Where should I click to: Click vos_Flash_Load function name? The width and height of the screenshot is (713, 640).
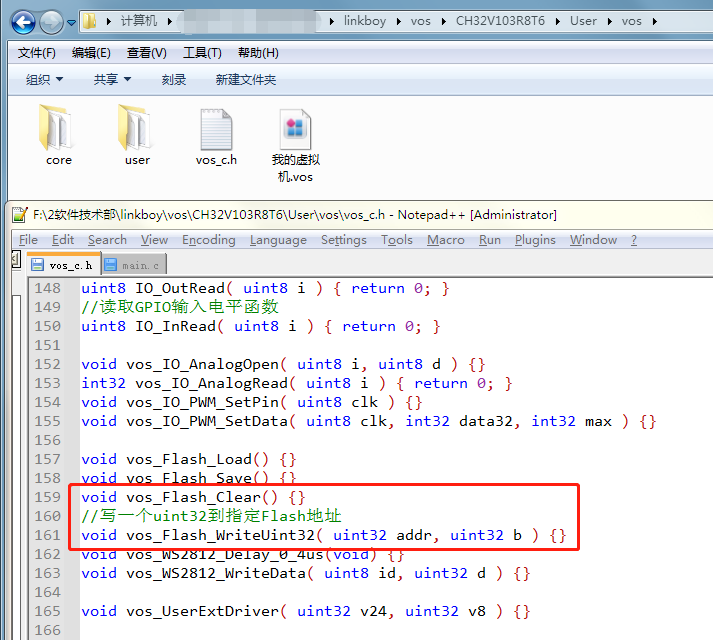click(x=189, y=459)
